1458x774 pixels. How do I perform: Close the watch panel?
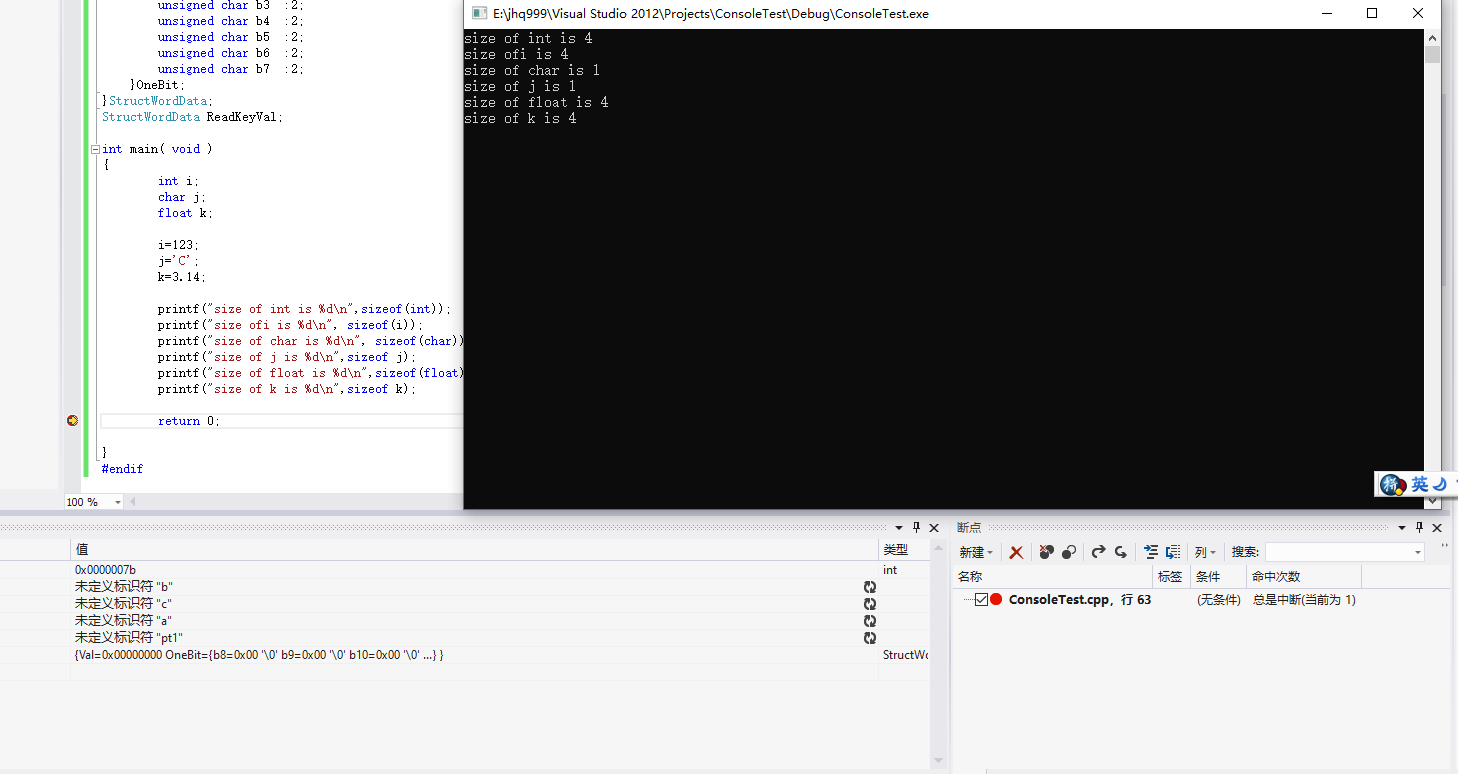pyautogui.click(x=934, y=528)
